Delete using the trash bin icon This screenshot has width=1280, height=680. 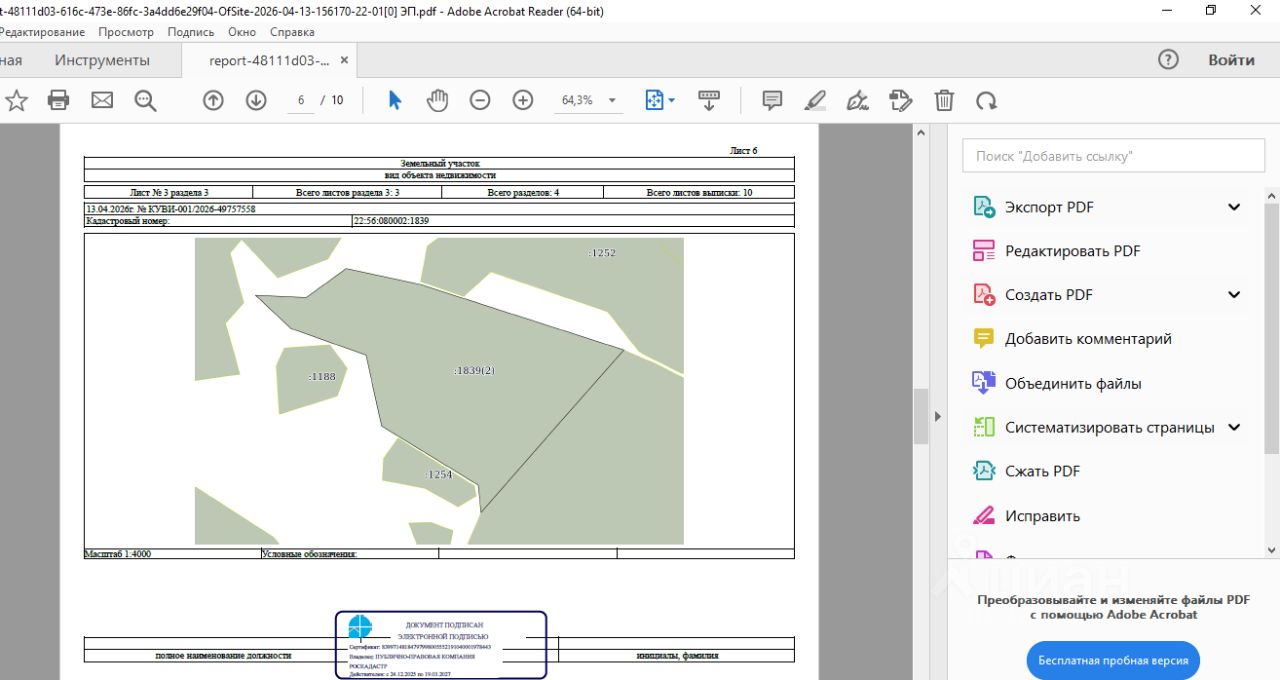(944, 100)
